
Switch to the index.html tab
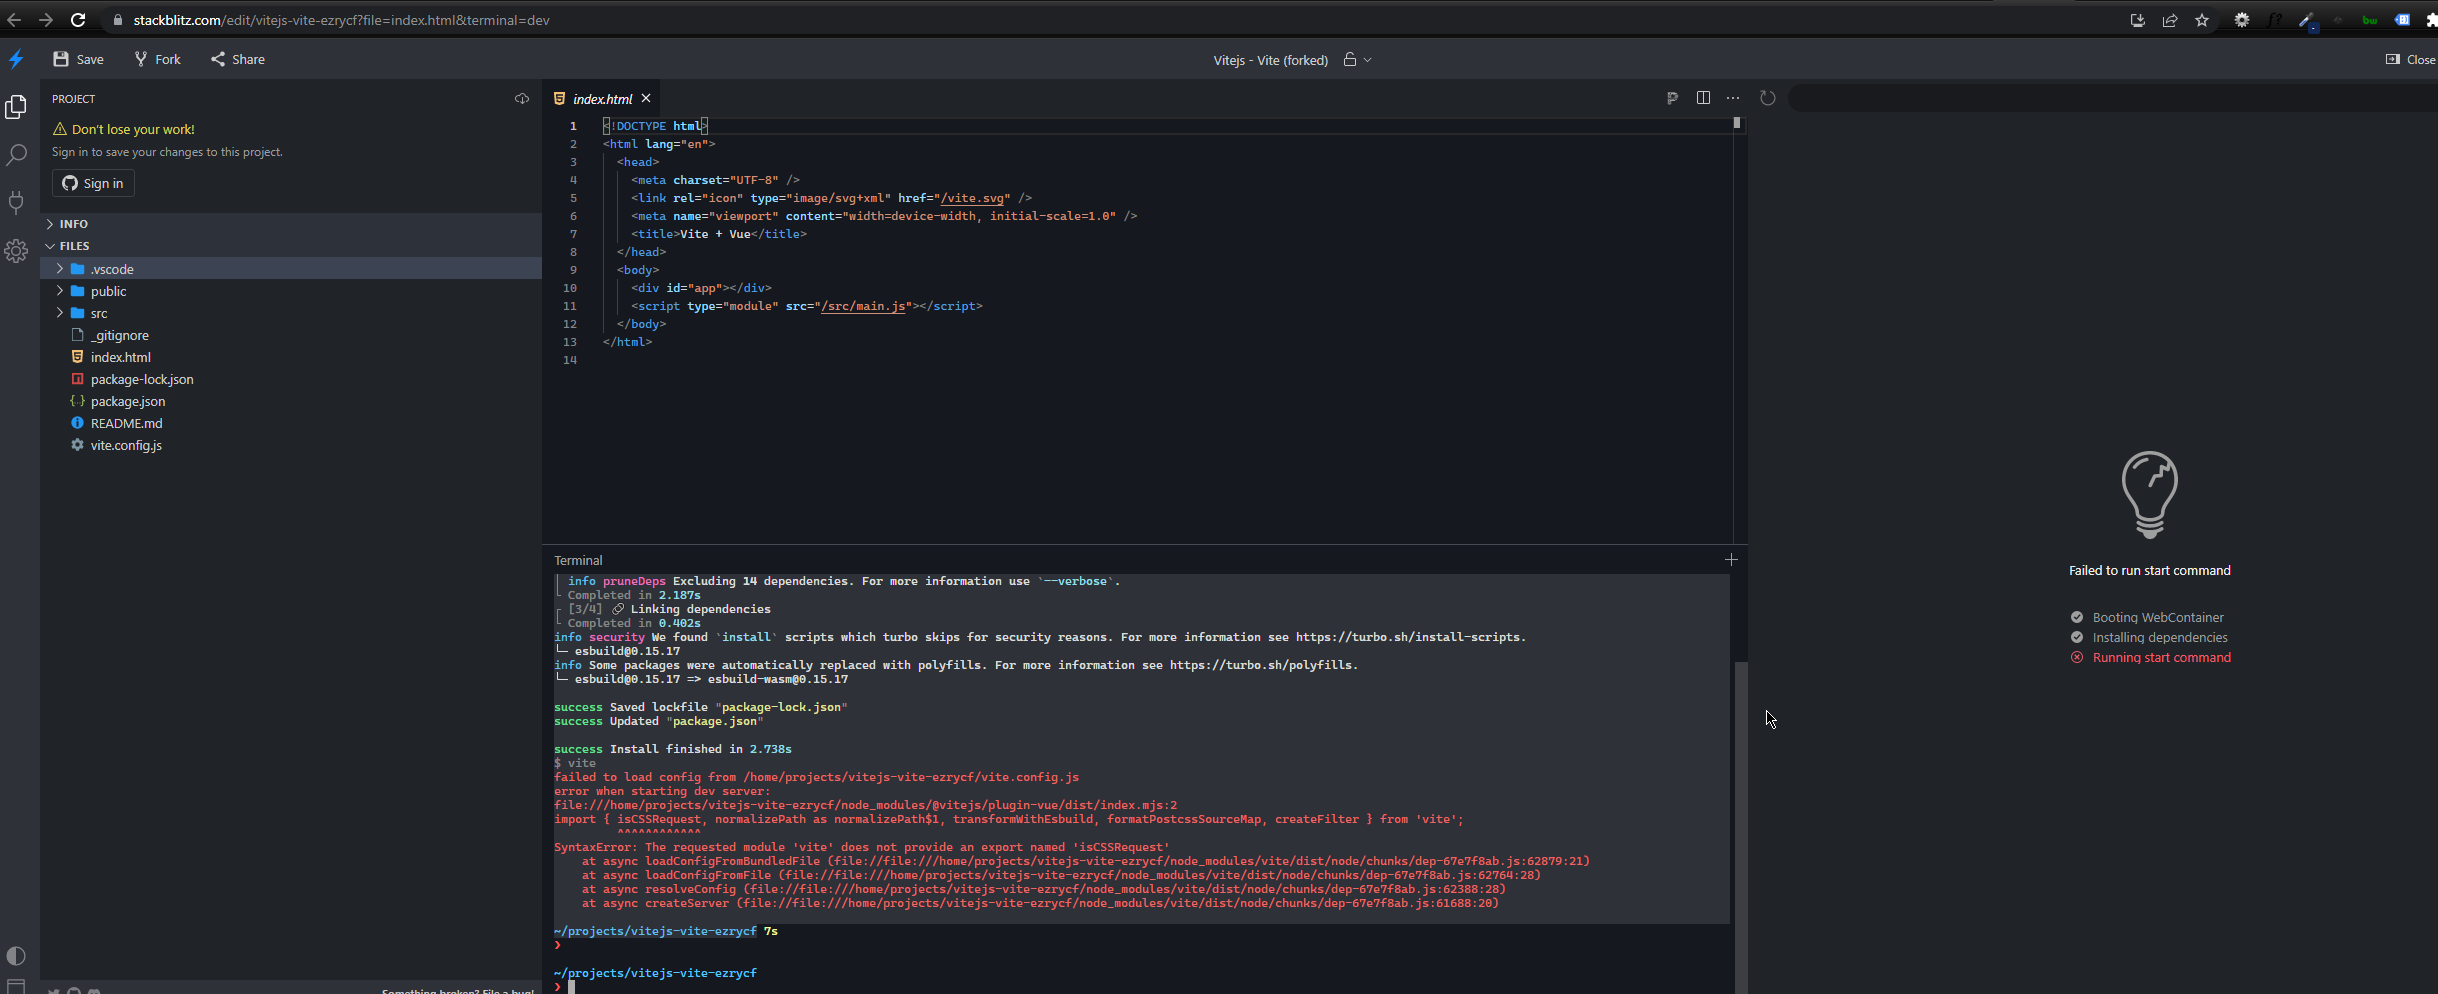602,98
